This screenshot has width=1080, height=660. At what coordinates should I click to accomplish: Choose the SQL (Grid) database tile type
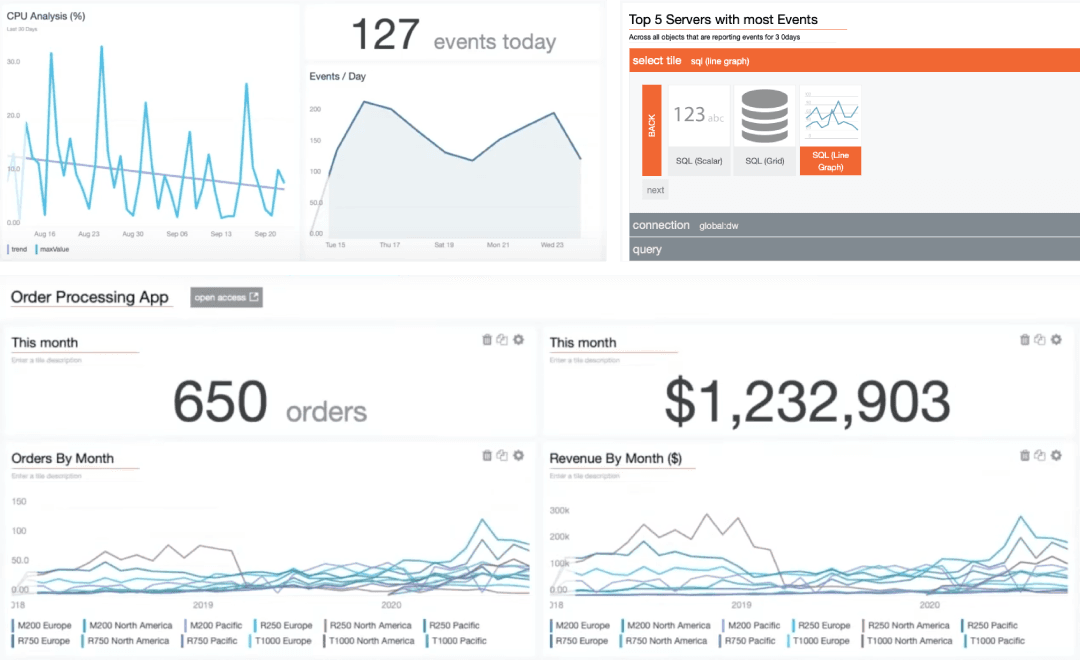[x=763, y=129]
